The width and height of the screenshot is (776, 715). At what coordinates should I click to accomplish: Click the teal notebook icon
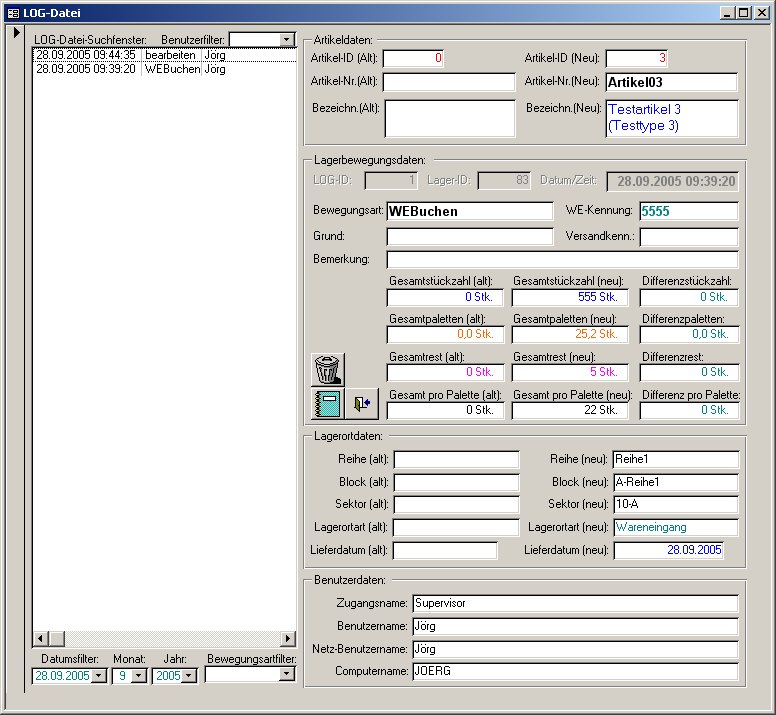point(327,404)
